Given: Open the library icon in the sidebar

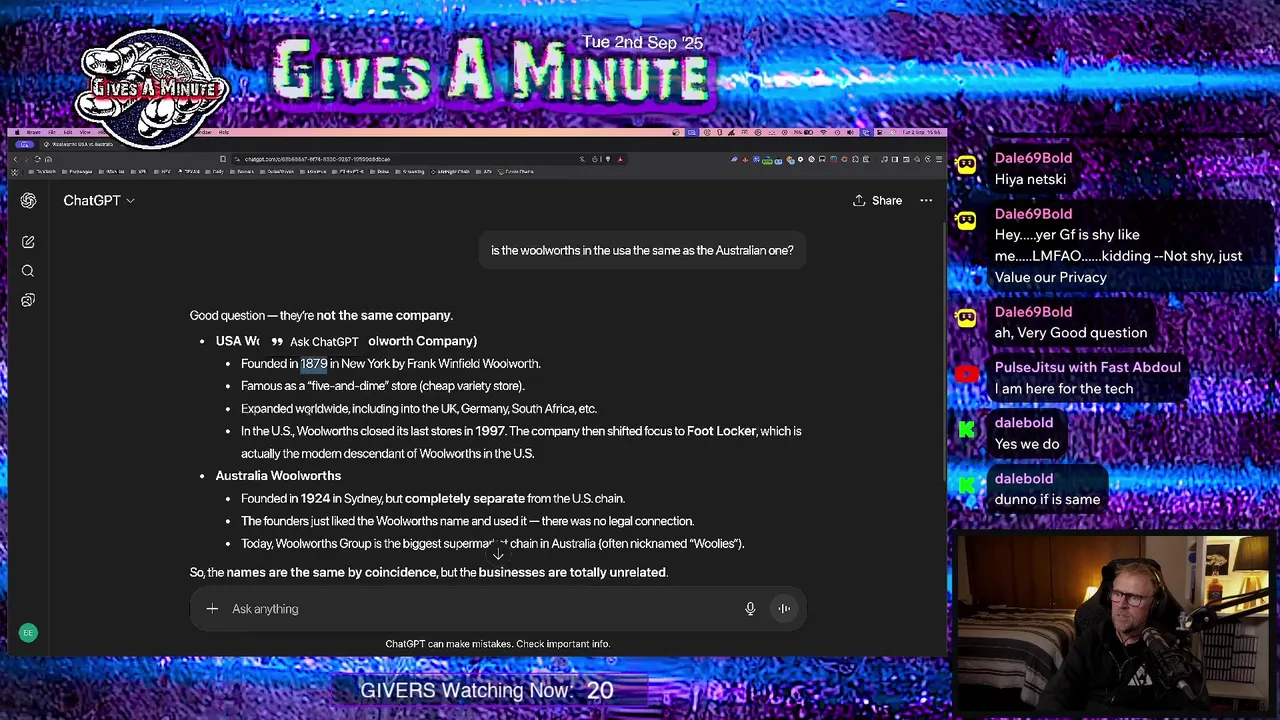Looking at the screenshot, I should [28, 300].
